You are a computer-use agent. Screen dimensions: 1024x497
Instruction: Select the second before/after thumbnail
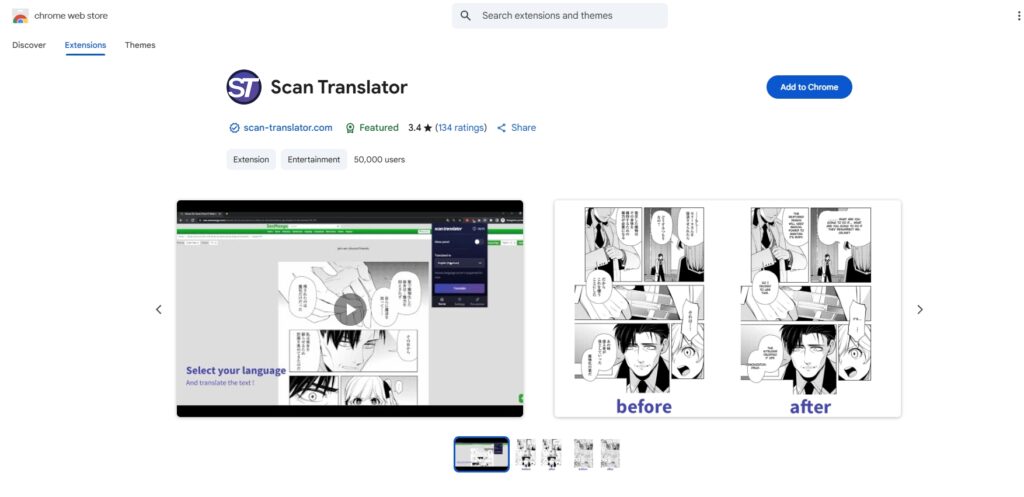coord(539,454)
